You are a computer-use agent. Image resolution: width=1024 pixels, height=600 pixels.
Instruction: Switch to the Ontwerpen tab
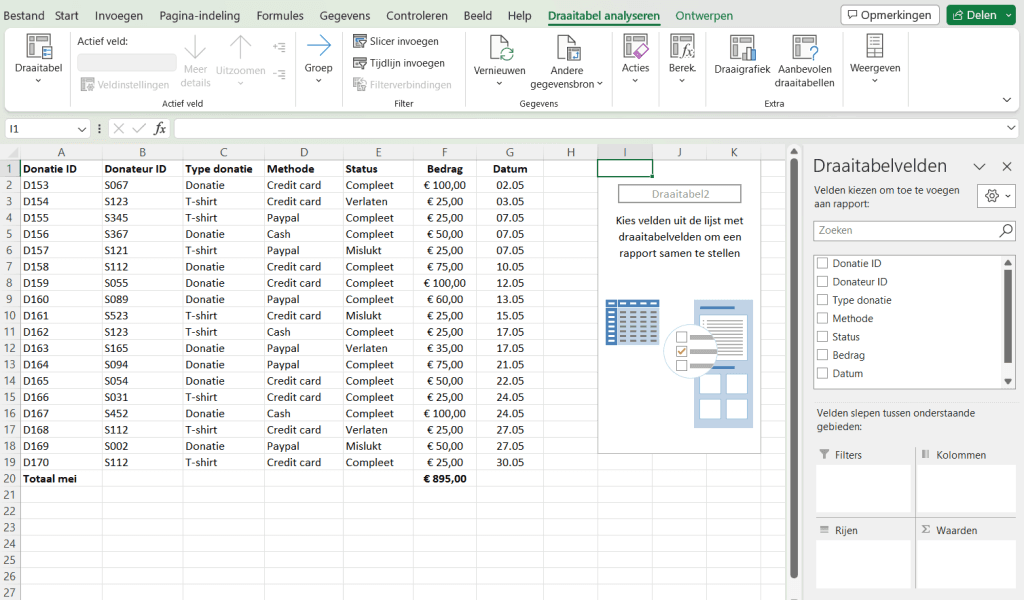click(704, 16)
